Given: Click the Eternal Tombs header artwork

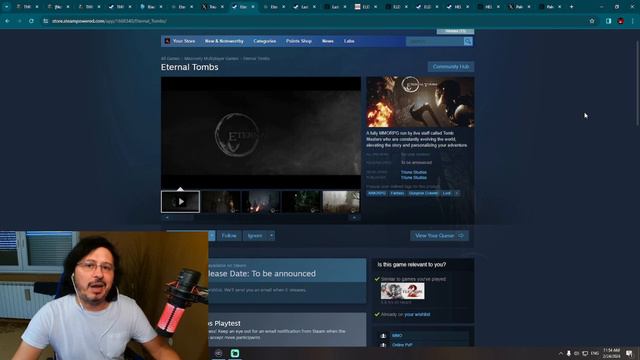Looking at the screenshot, I should (420, 102).
